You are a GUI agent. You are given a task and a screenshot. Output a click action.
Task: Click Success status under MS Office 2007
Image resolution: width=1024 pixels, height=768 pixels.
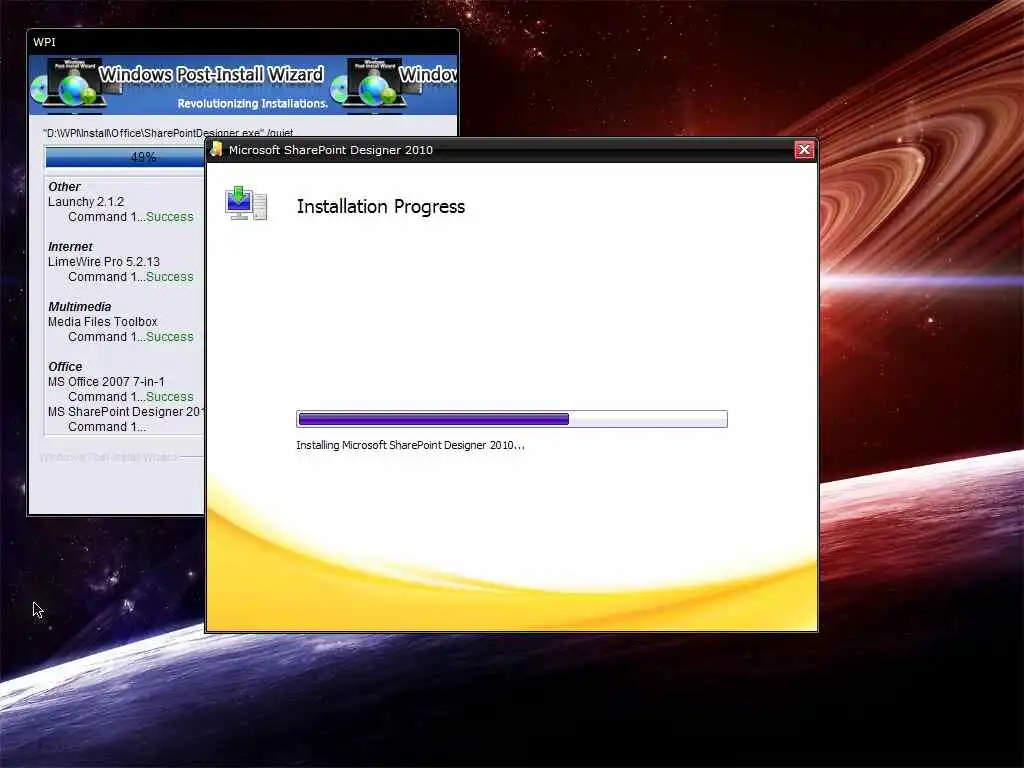click(x=170, y=397)
